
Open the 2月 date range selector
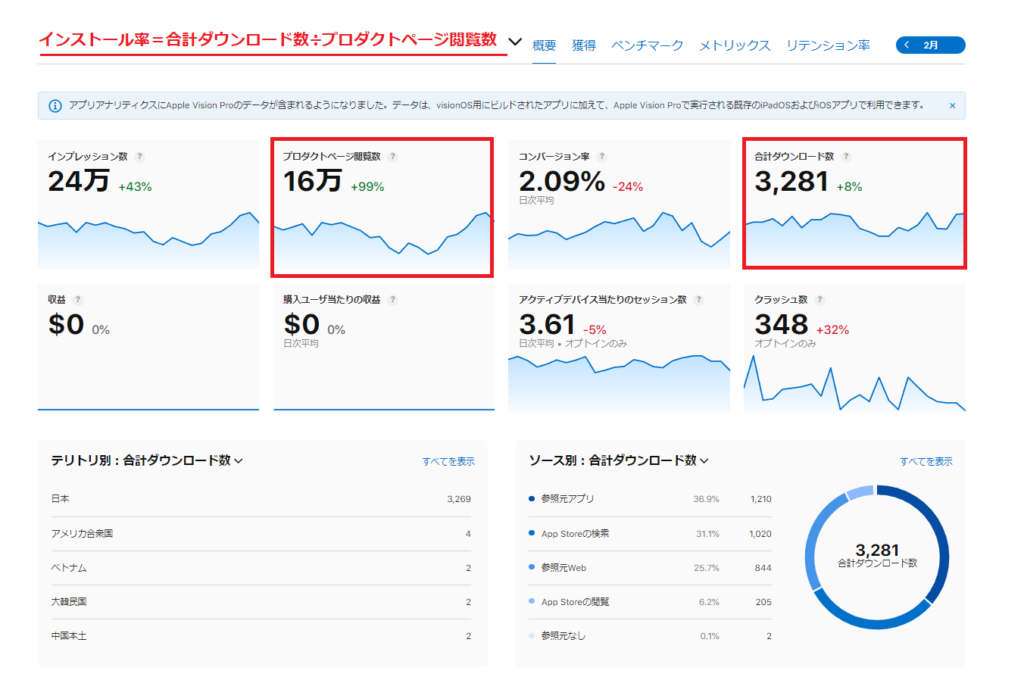click(x=931, y=45)
